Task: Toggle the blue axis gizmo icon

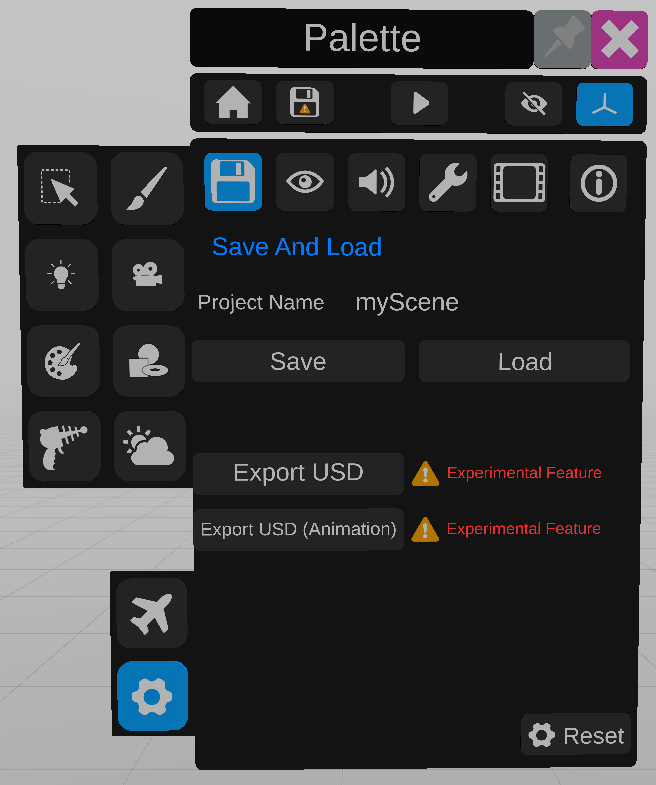Action: pyautogui.click(x=604, y=104)
